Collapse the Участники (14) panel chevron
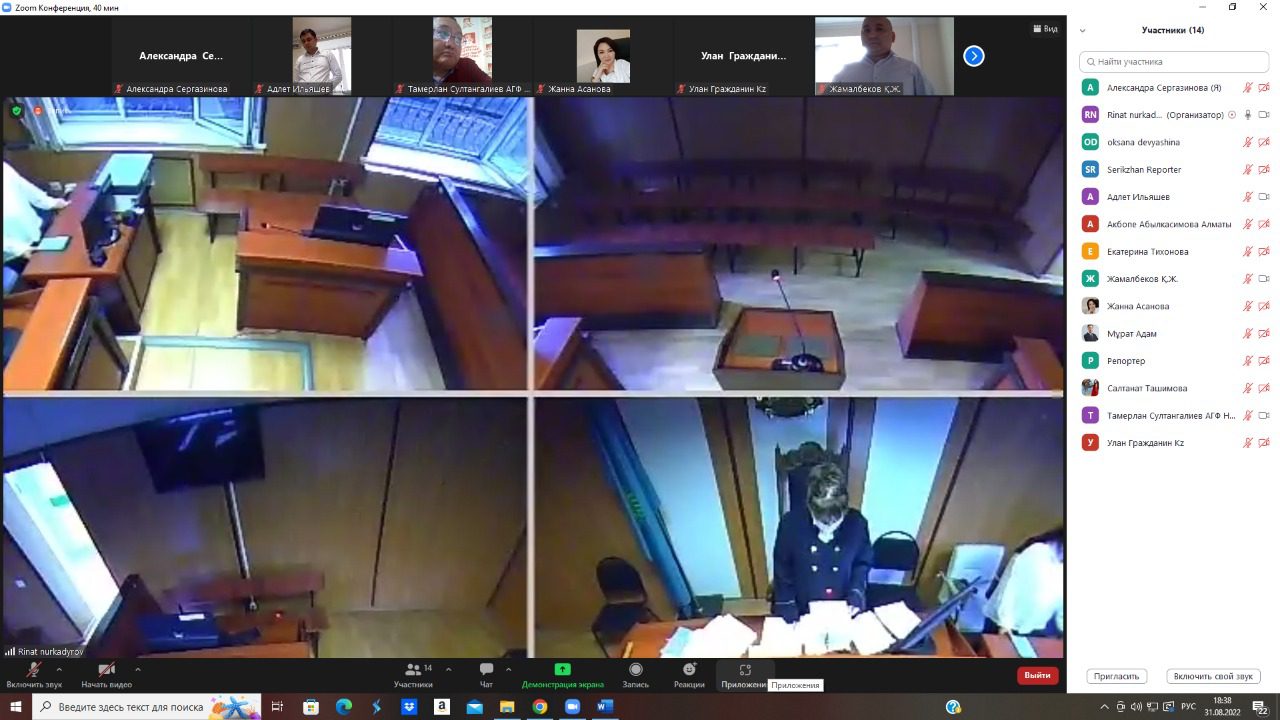This screenshot has height=720, width=1280. tap(1083, 30)
